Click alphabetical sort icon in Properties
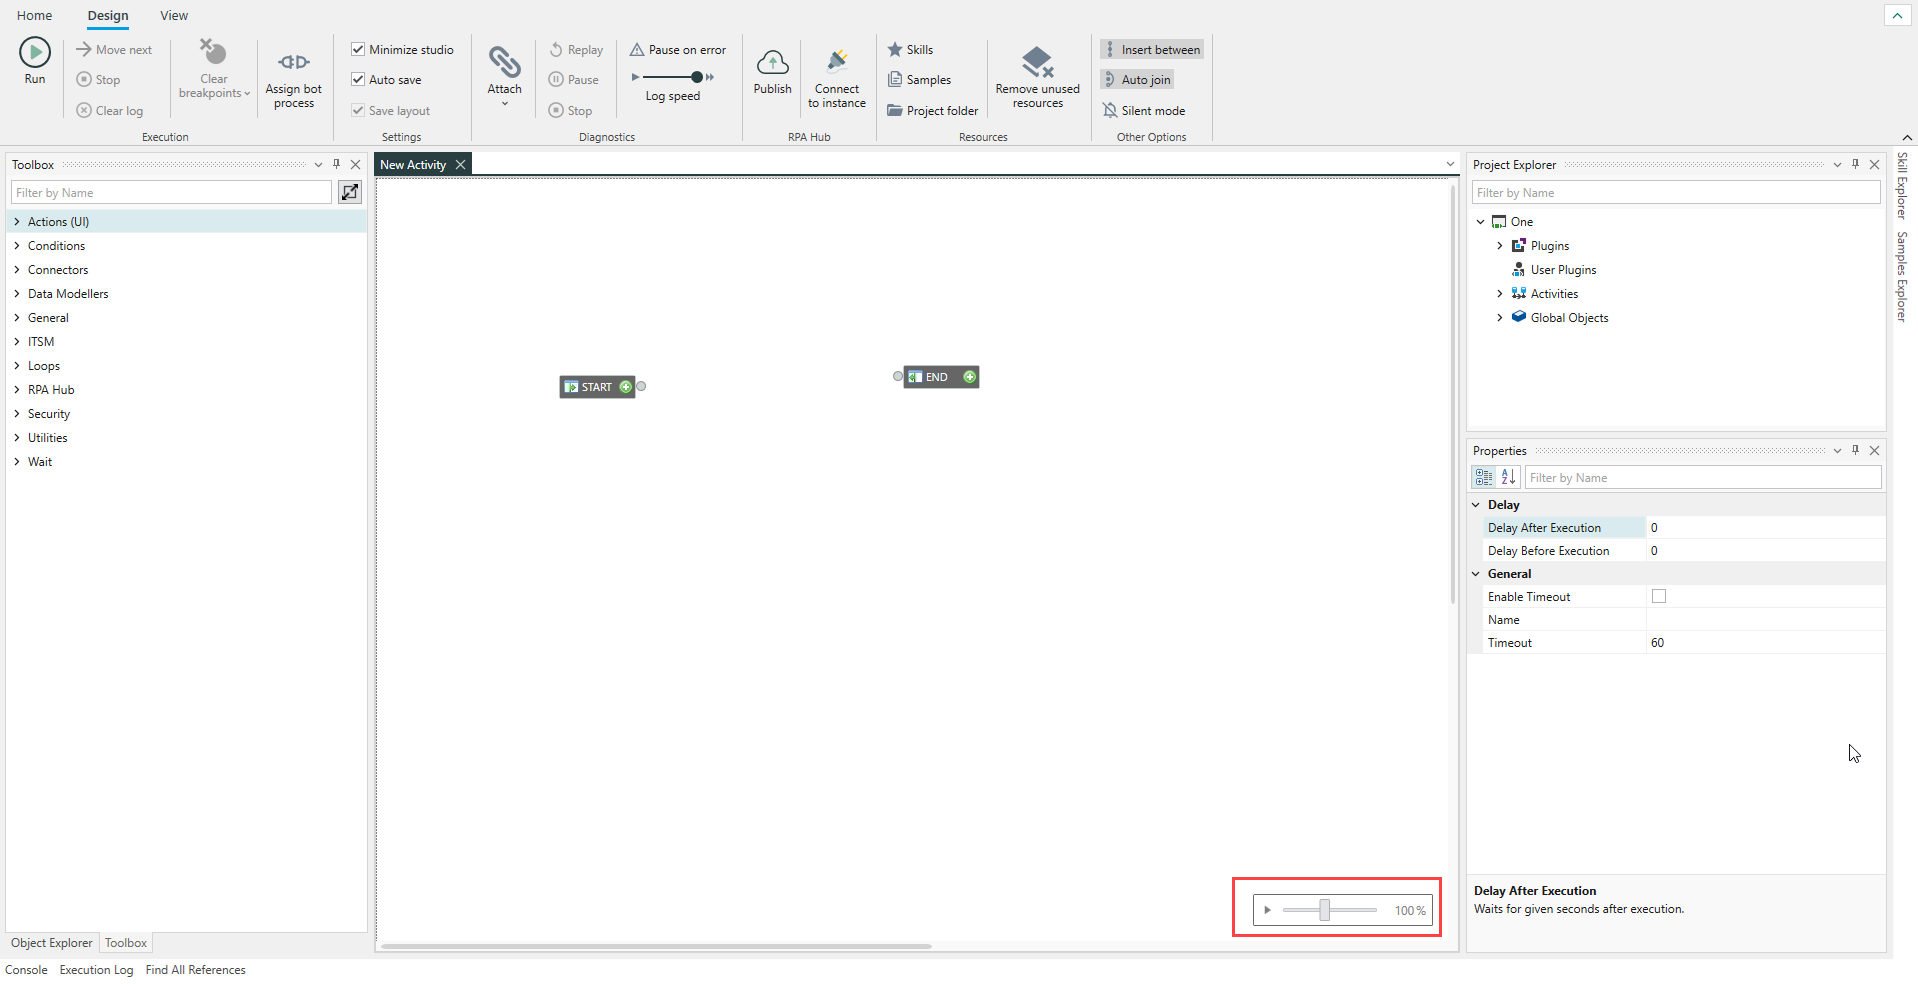The image size is (1918, 984). (x=1509, y=478)
